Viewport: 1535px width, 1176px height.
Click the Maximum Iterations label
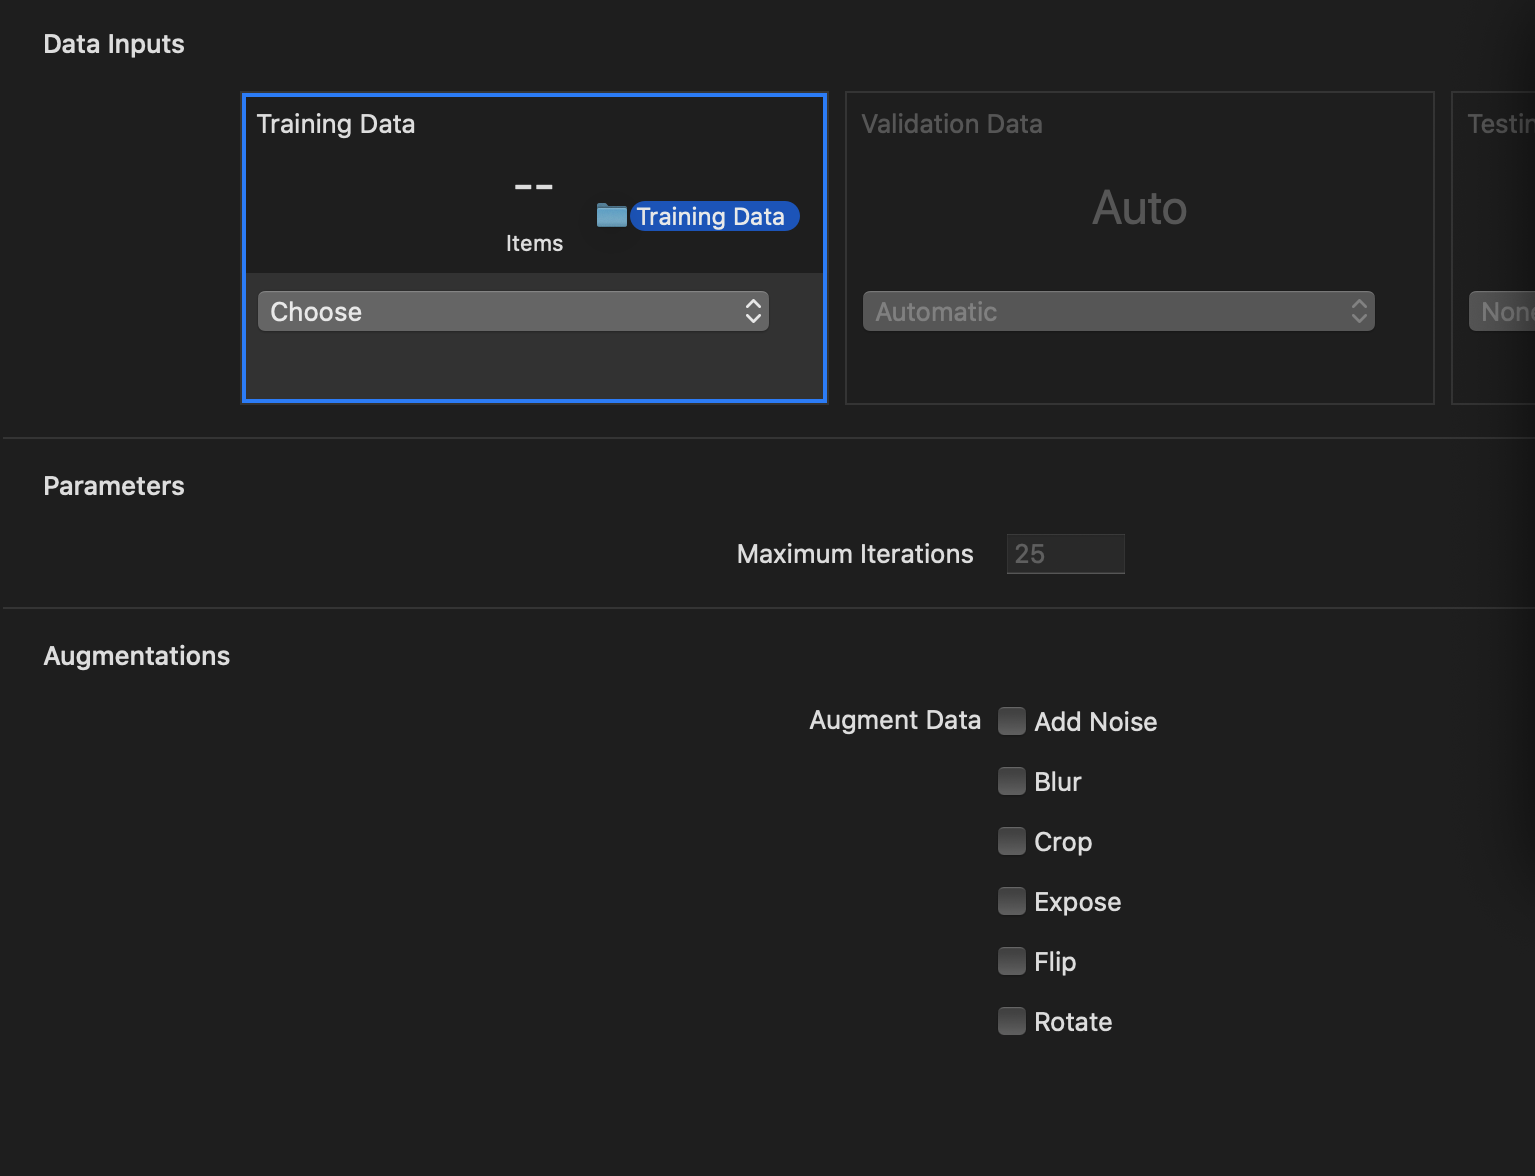coord(855,554)
